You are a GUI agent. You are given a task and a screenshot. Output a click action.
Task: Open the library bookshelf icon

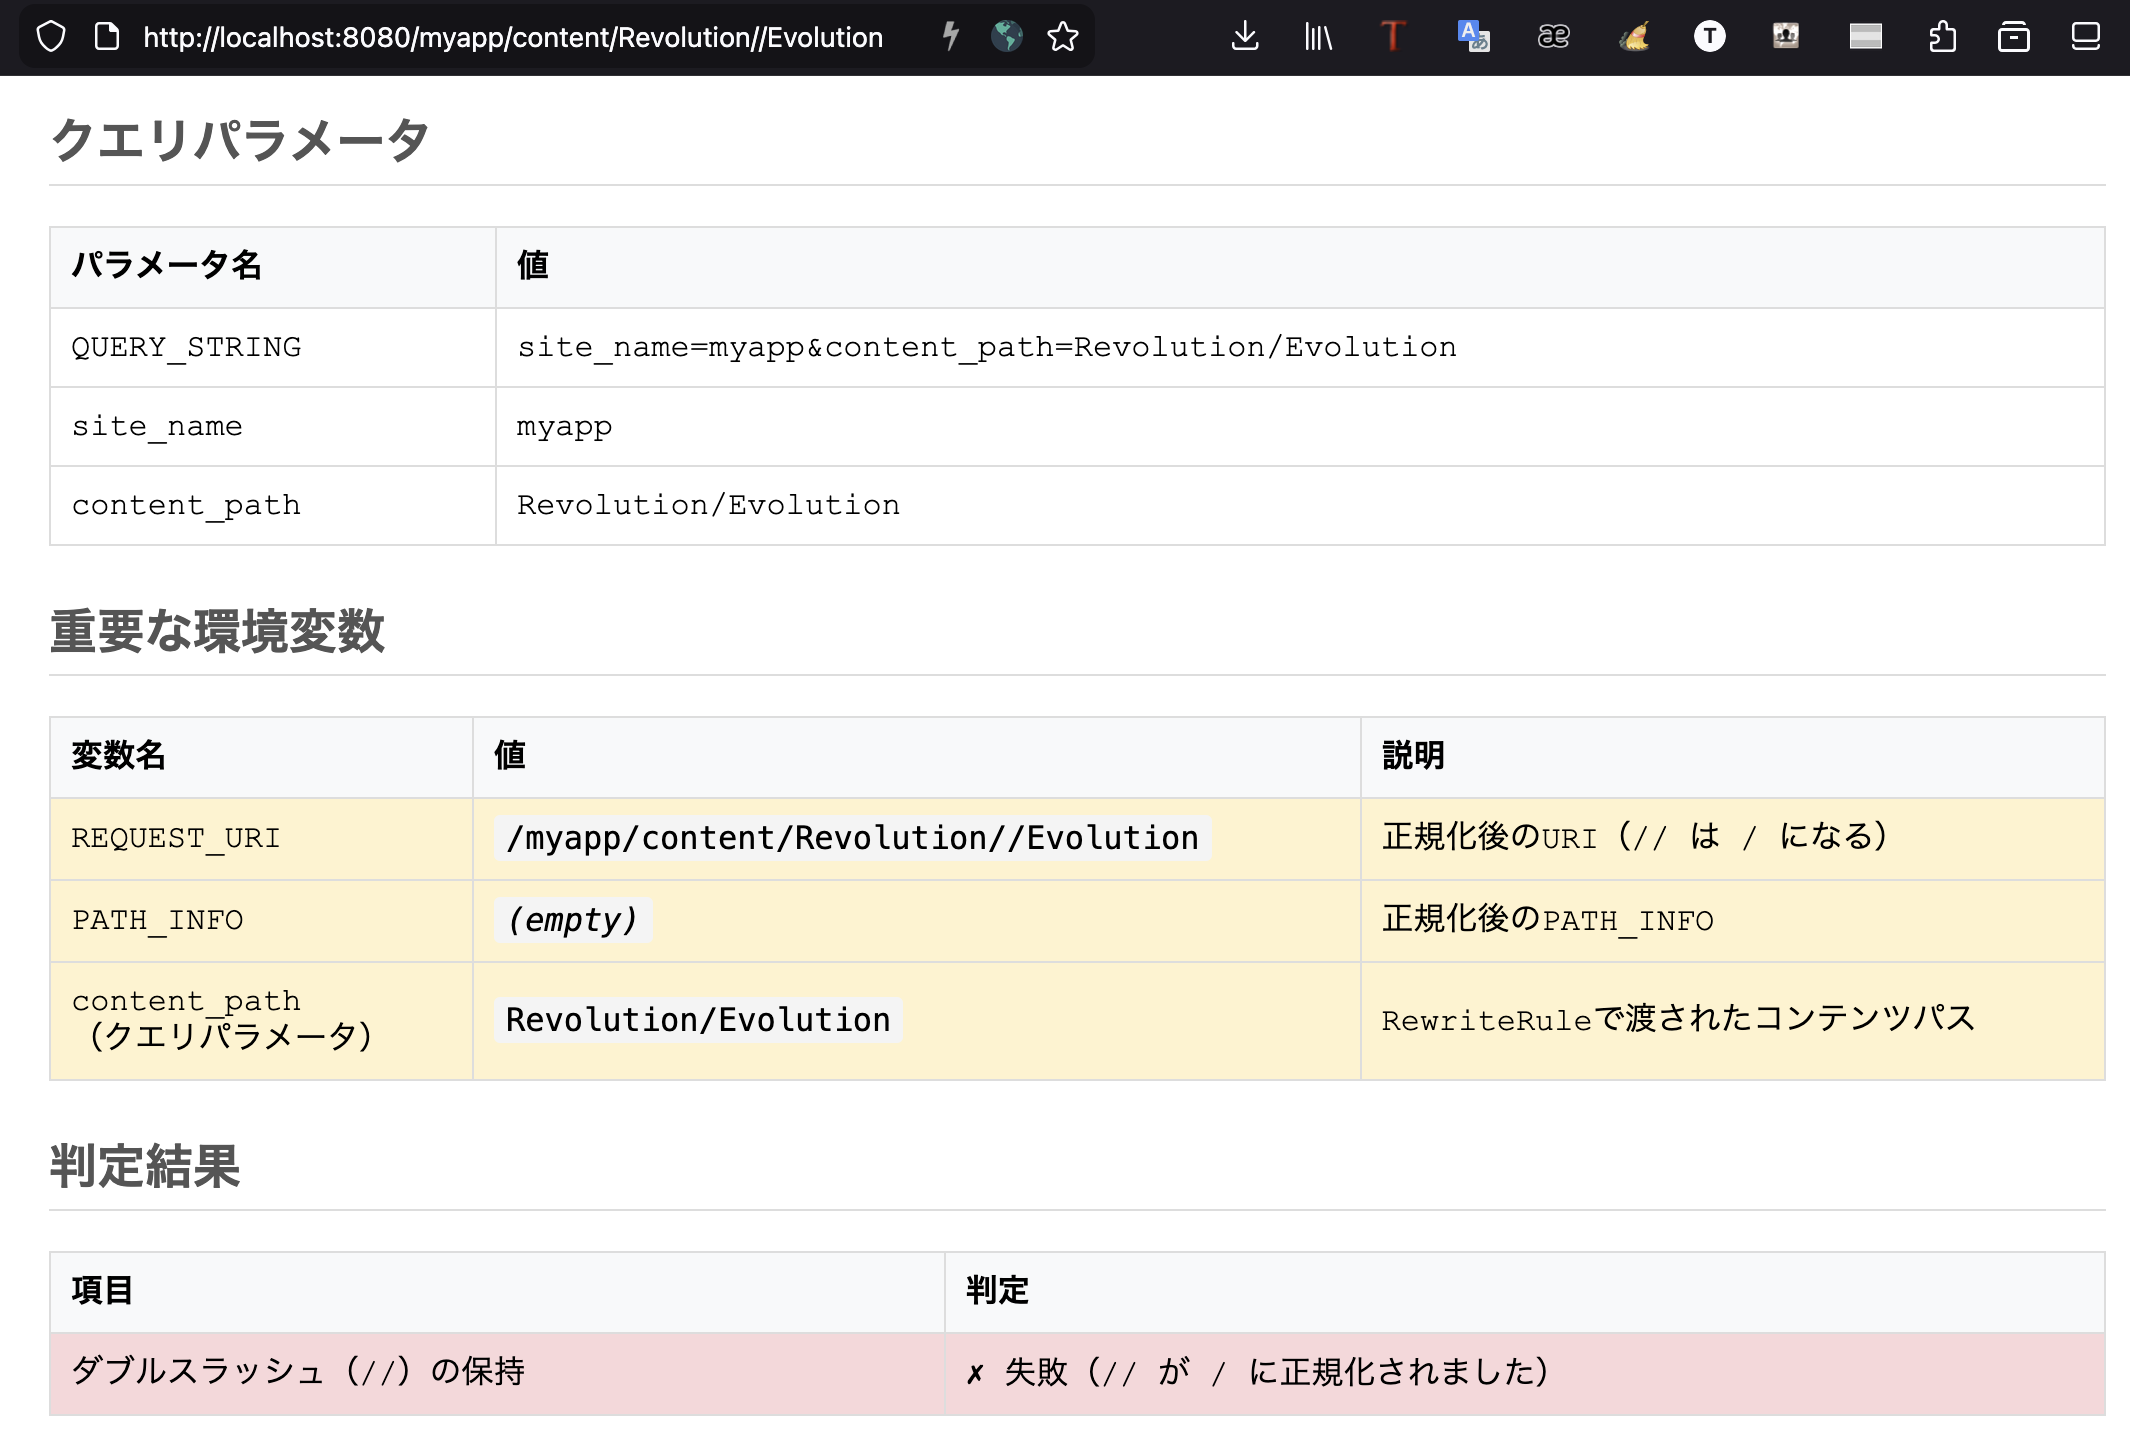click(1318, 37)
